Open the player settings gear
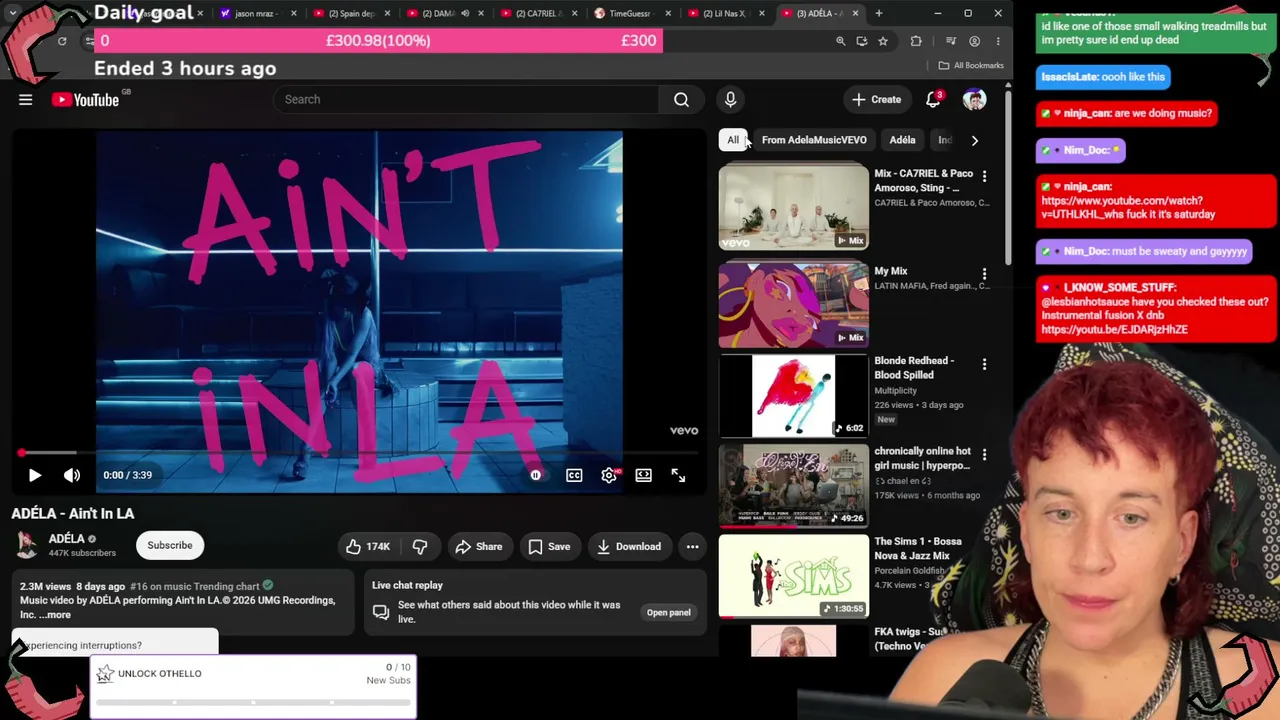This screenshot has height=720, width=1280. pos(609,475)
